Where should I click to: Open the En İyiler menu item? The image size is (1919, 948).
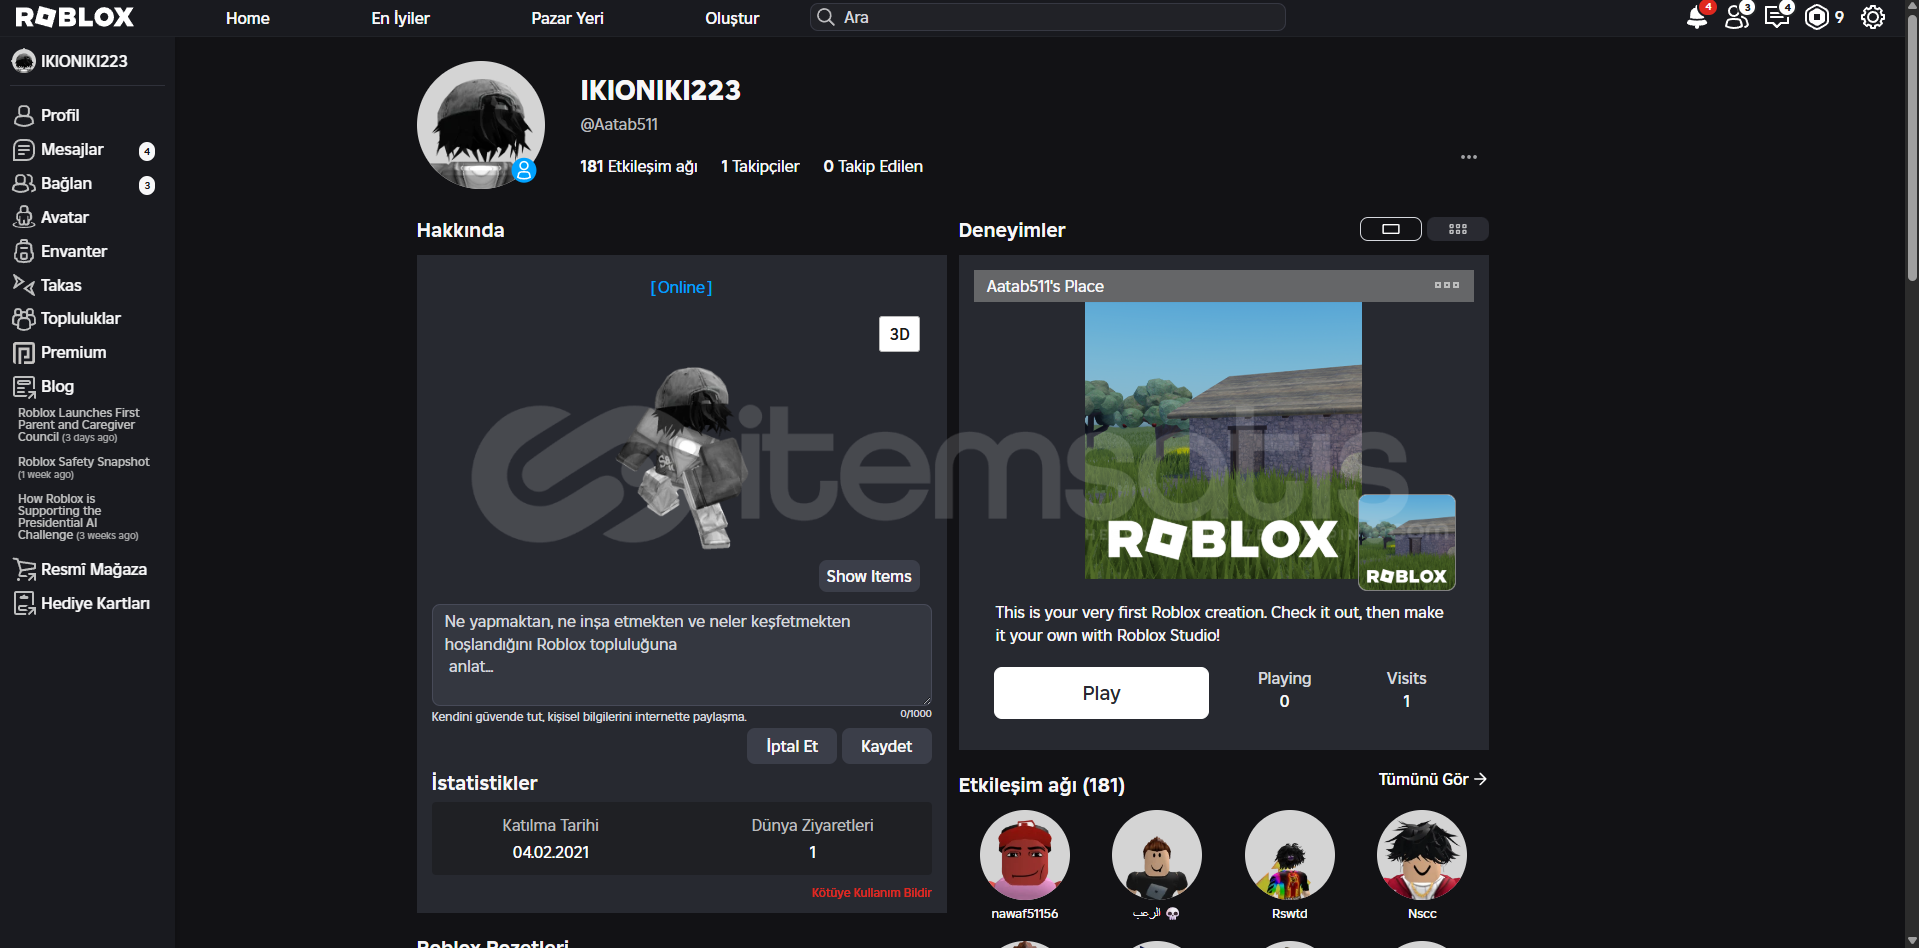click(x=400, y=18)
